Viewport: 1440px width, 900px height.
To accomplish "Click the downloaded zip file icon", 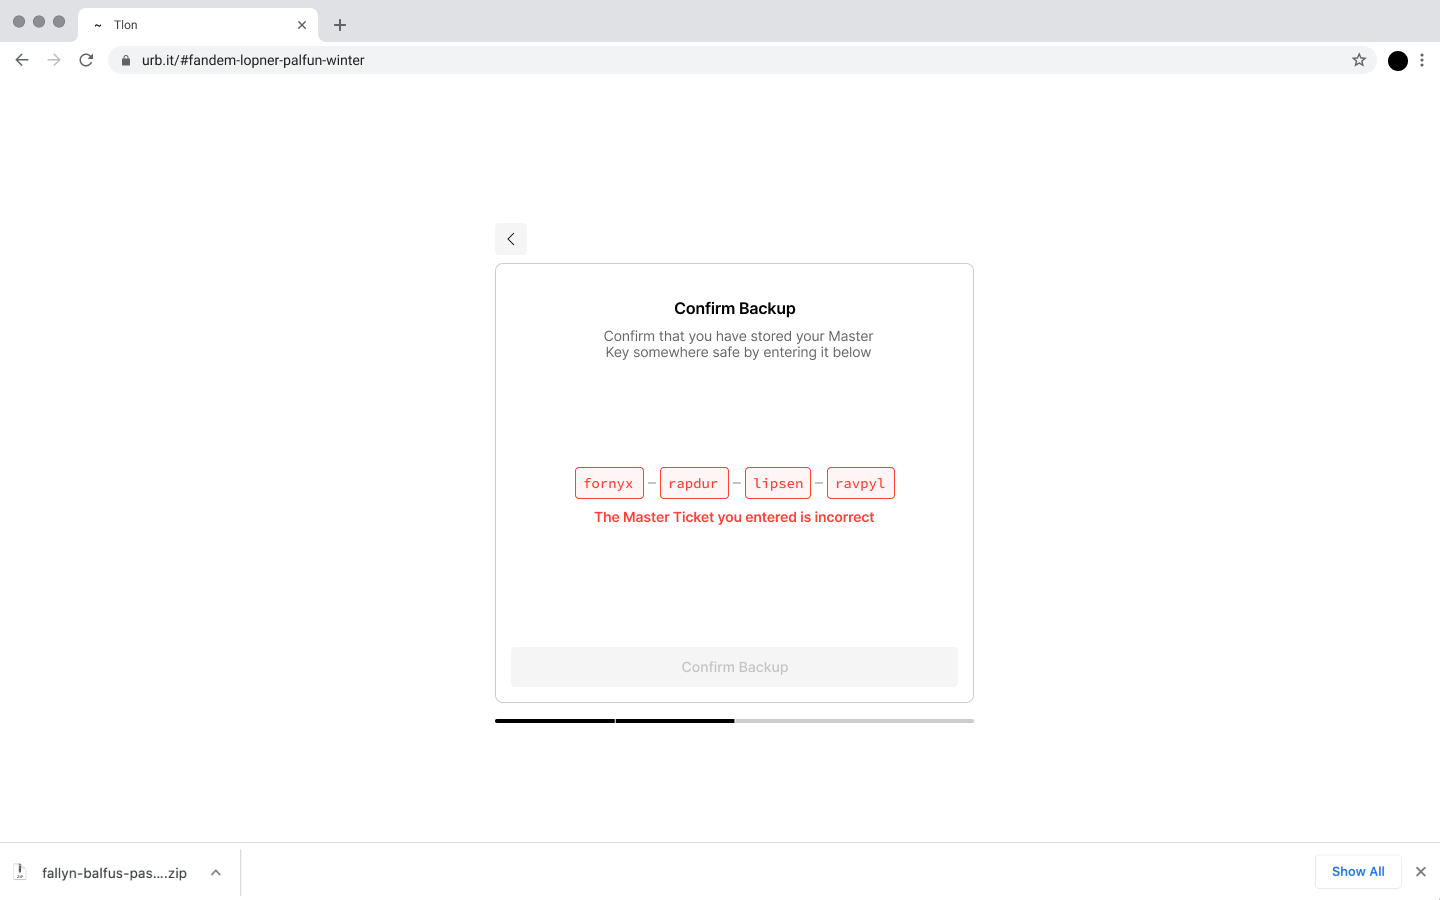I will pos(22,871).
